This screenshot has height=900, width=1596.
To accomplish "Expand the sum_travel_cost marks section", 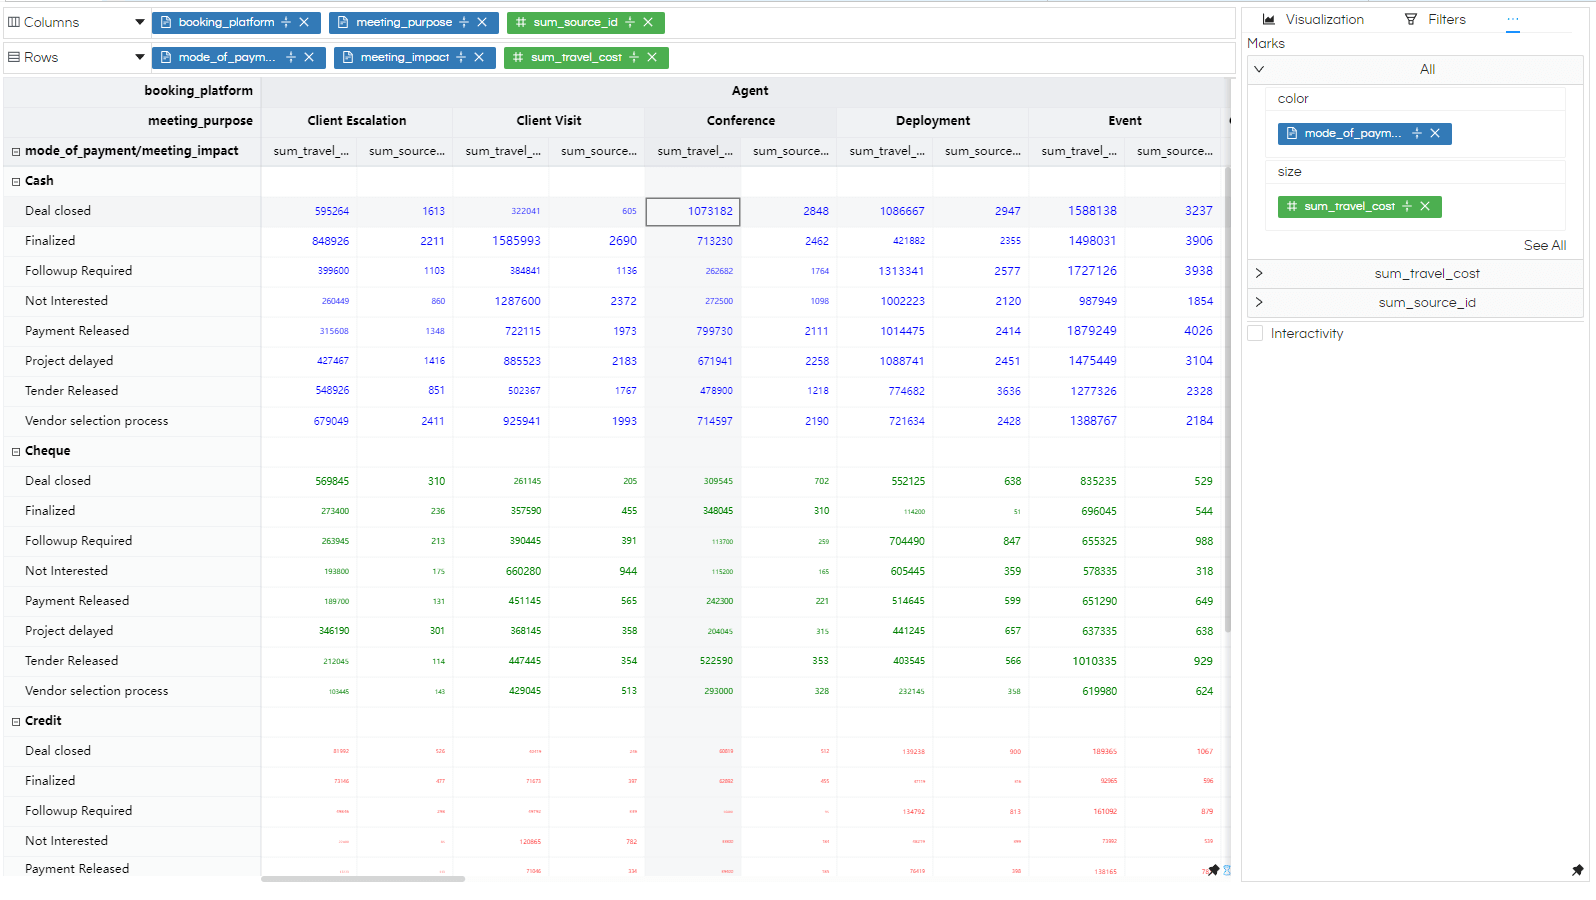I will pos(1259,273).
